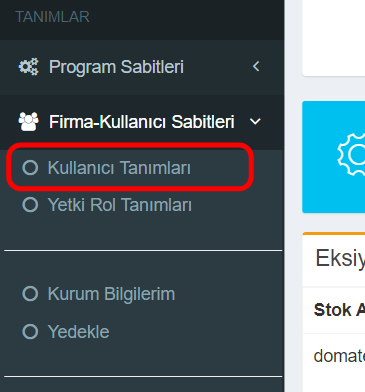Open Kullanıcı Tanımları submenu entry
The width and height of the screenshot is (365, 392).
tap(119, 168)
